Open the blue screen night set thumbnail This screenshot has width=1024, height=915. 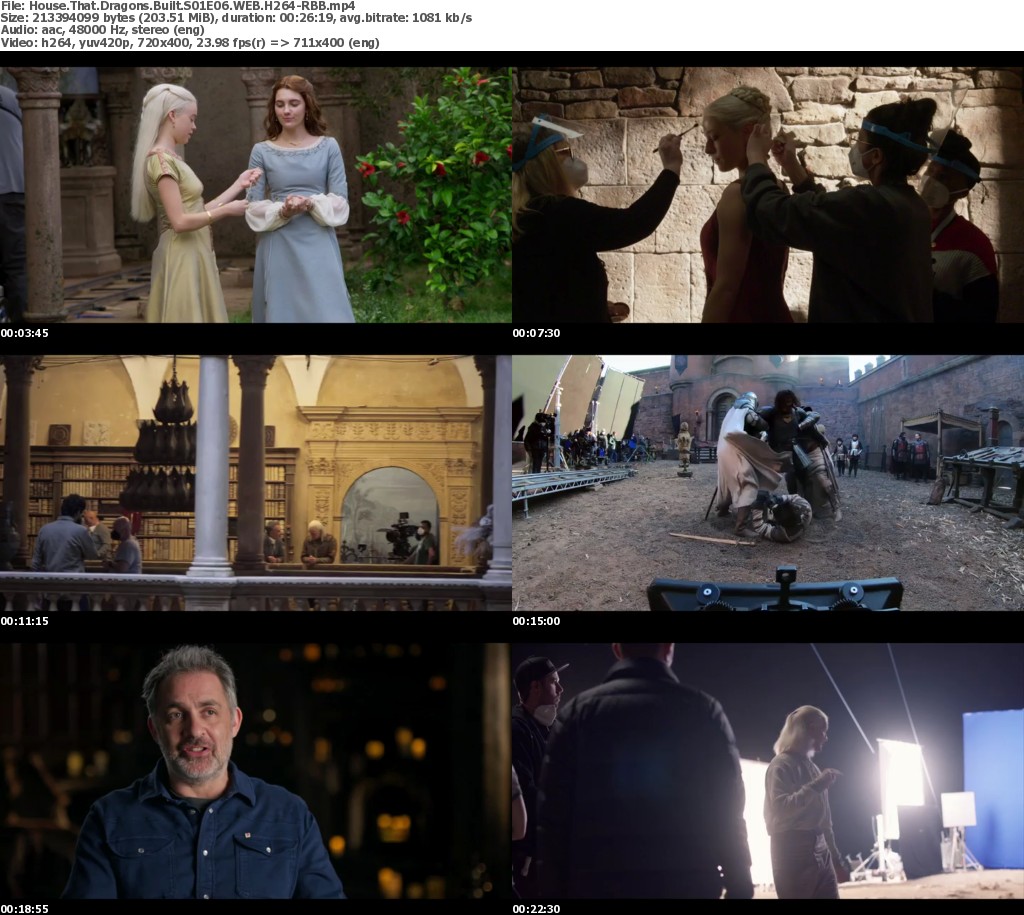tap(768, 770)
